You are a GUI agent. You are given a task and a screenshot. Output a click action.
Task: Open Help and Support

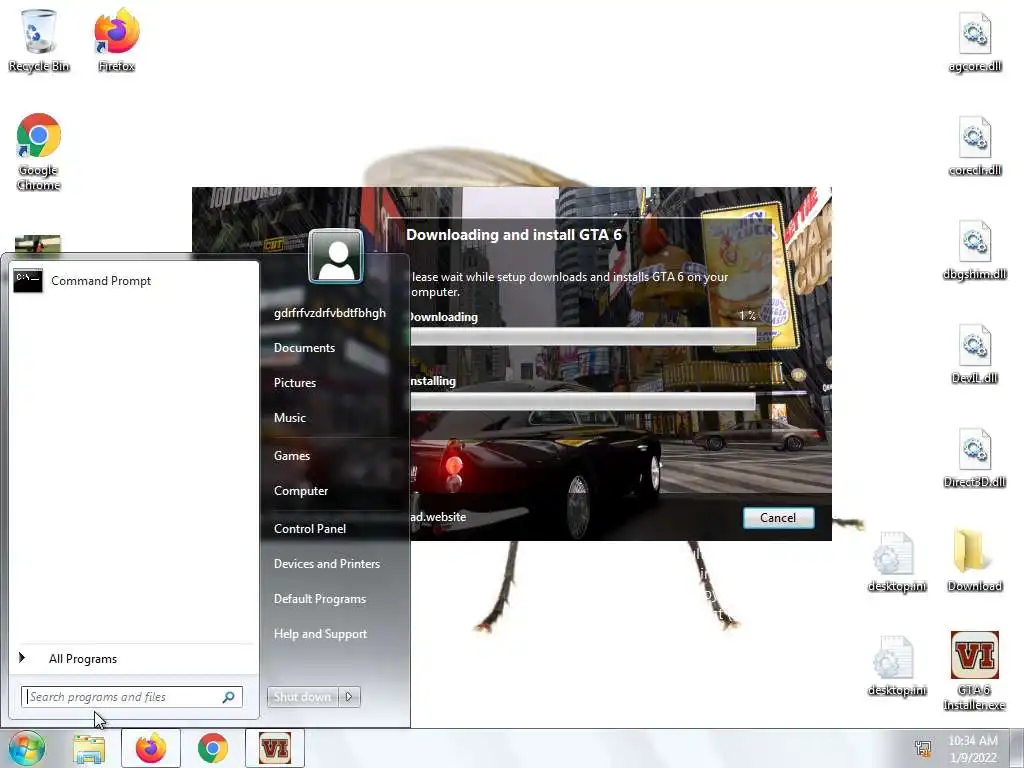[x=320, y=634]
